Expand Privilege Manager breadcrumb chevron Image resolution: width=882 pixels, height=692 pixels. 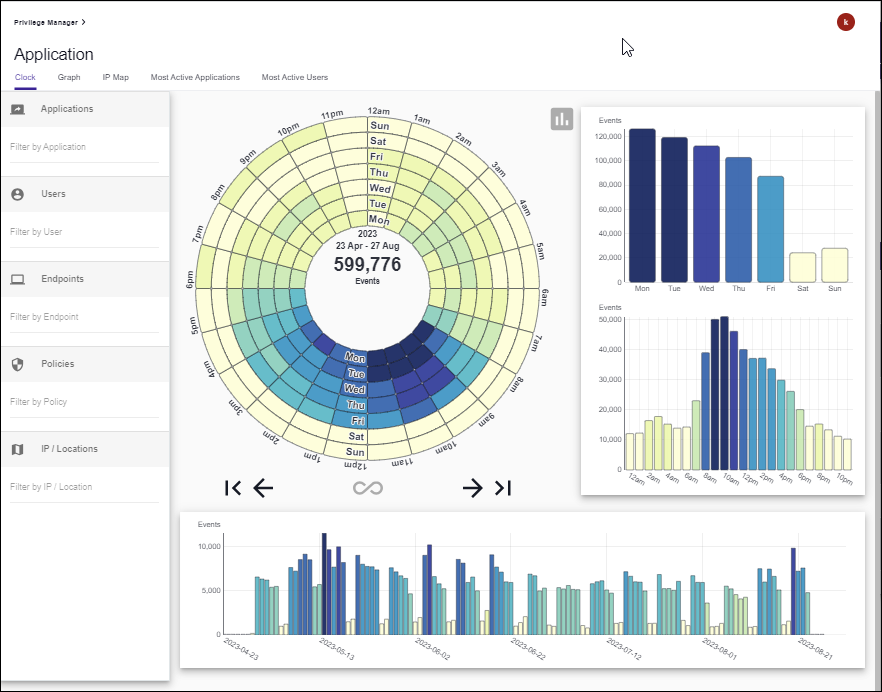pyautogui.click(x=83, y=21)
